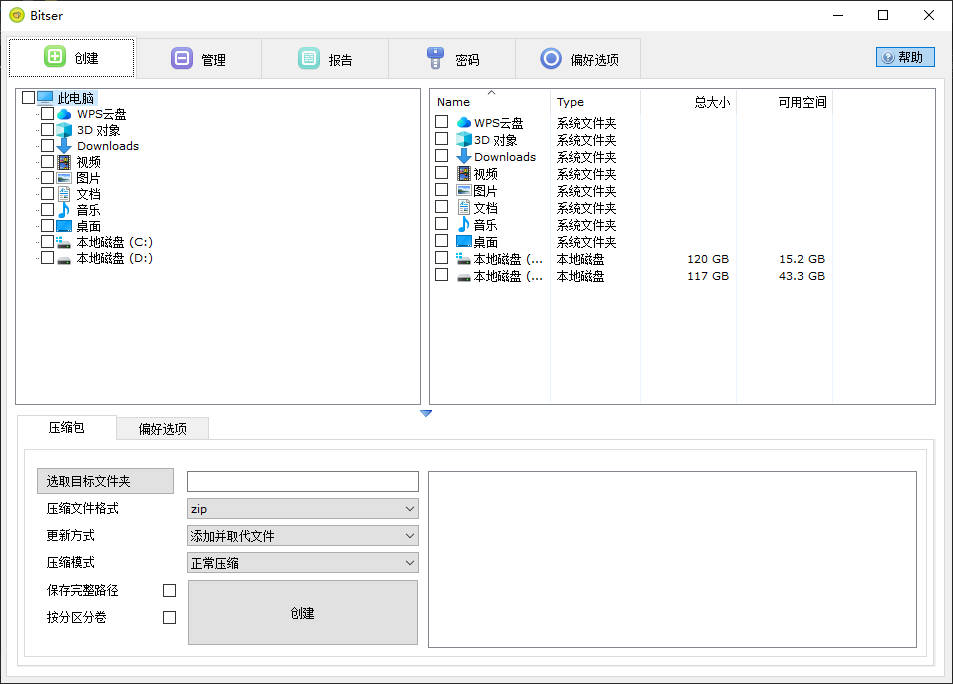Screen dimensions: 953x684
Task: Click the 此电脑 computer icon in tree
Action: tap(45, 98)
